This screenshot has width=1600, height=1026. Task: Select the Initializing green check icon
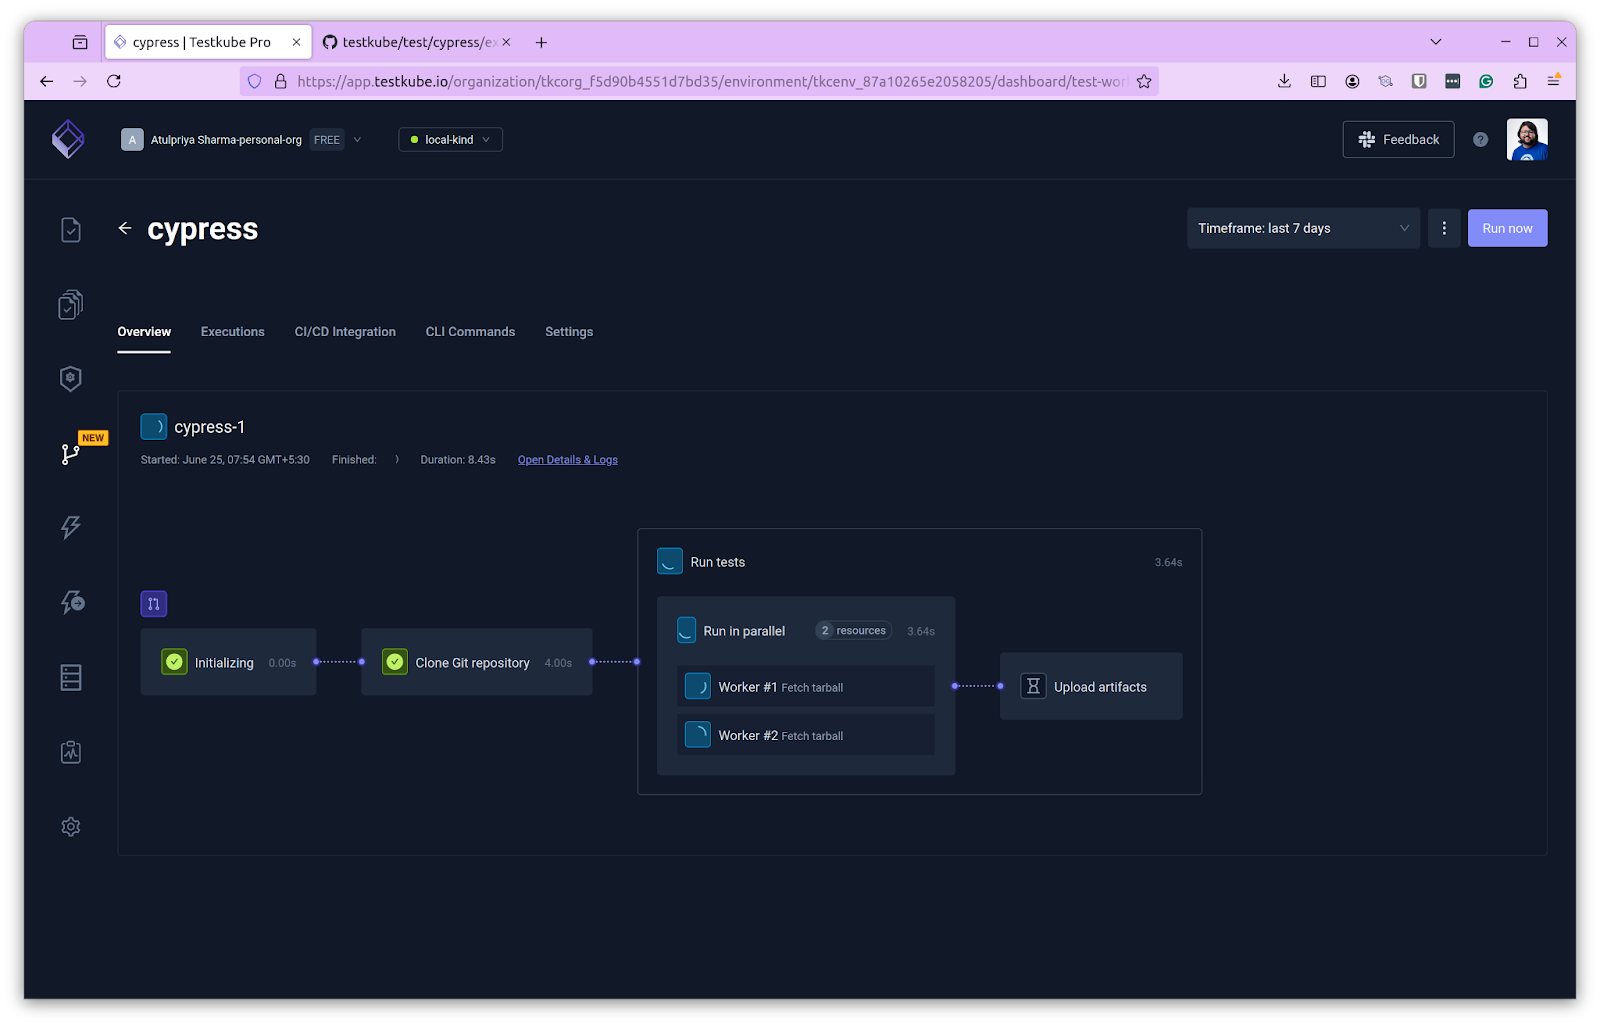[x=174, y=662]
